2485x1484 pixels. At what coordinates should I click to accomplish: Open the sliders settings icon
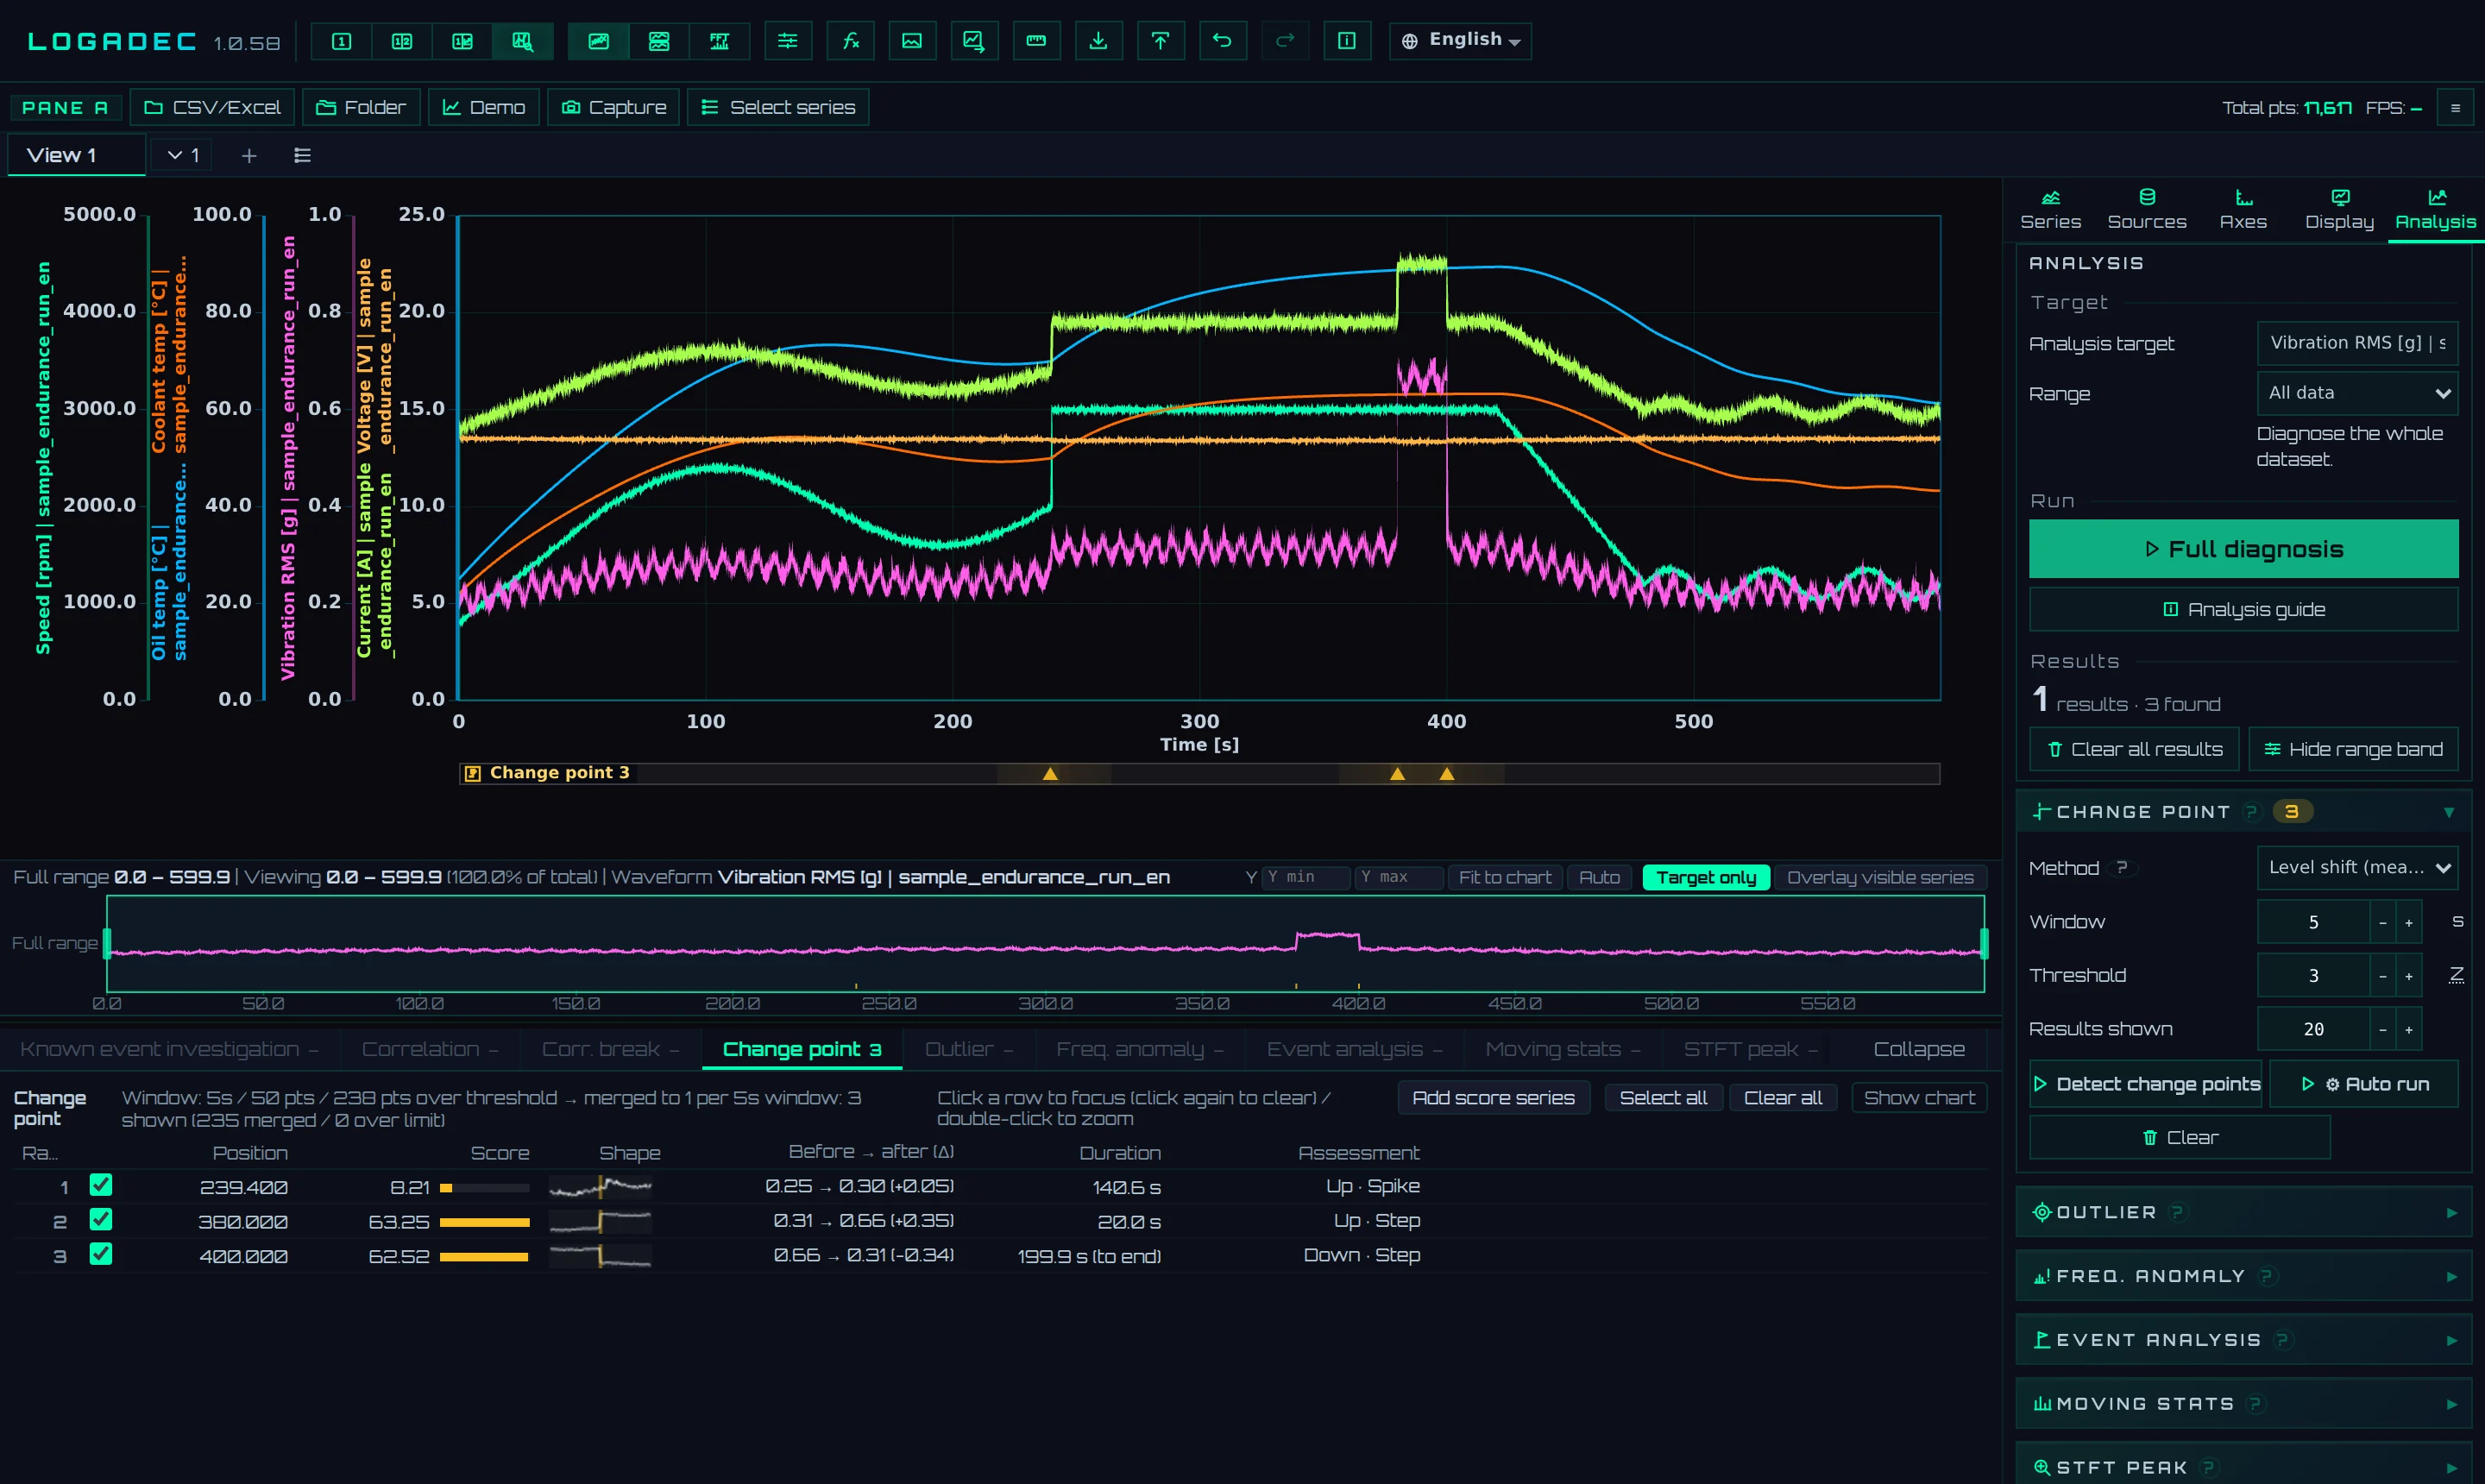788,41
